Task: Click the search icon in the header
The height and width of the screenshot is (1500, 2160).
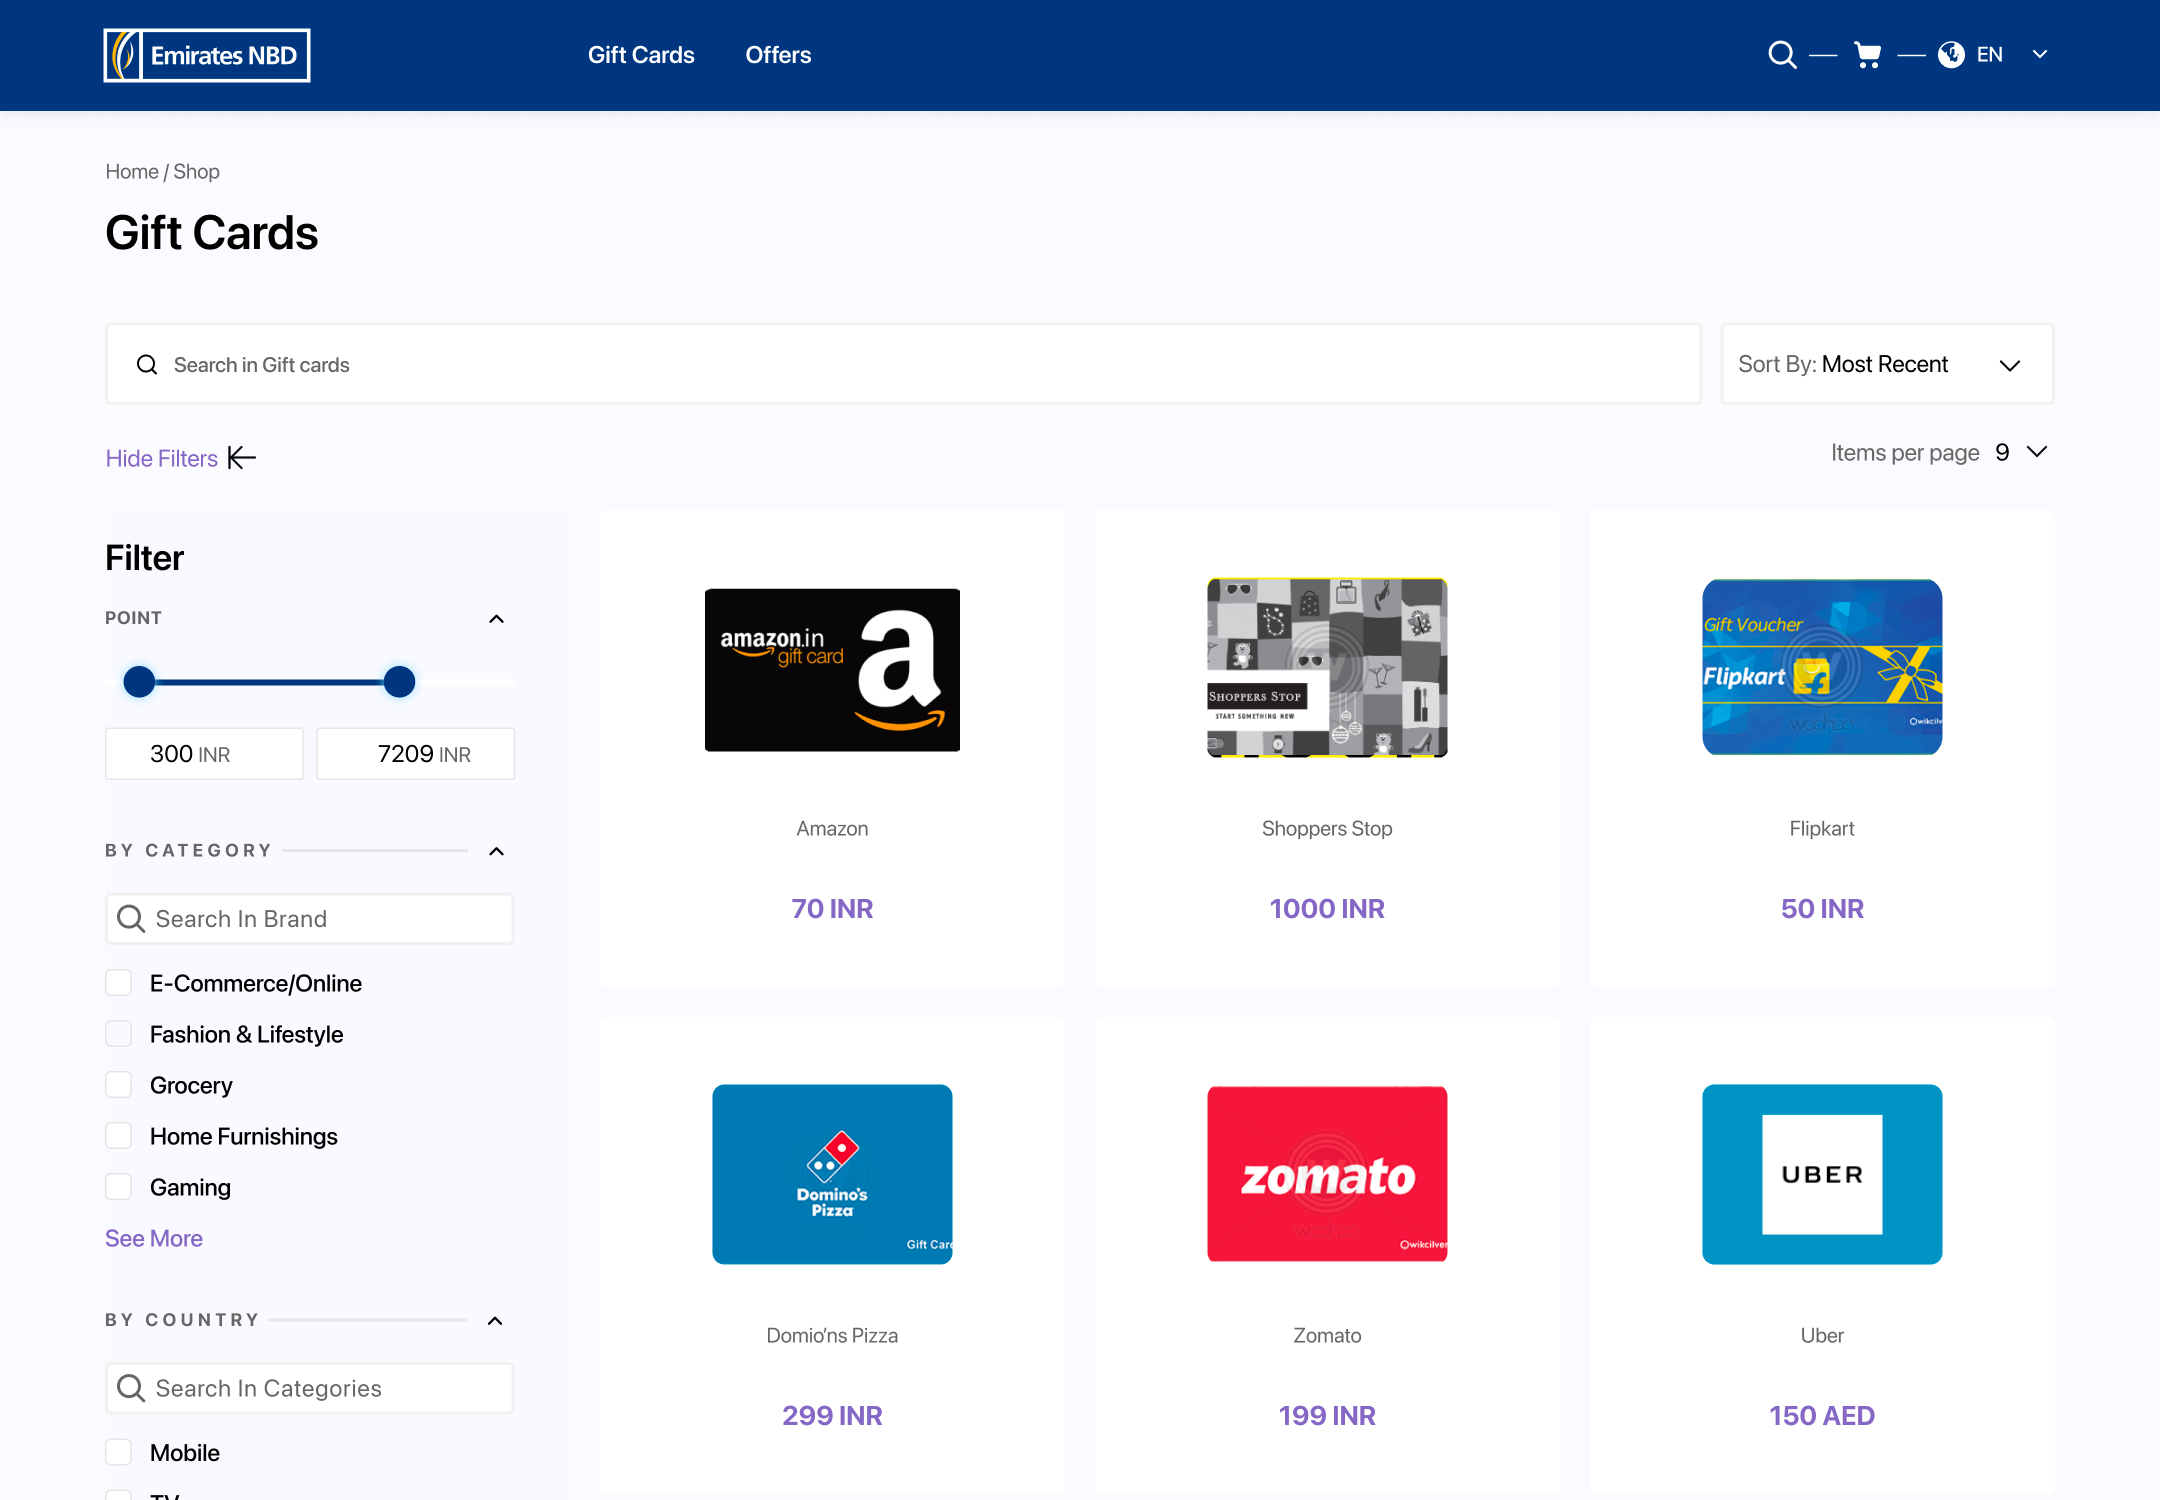Action: point(1781,55)
